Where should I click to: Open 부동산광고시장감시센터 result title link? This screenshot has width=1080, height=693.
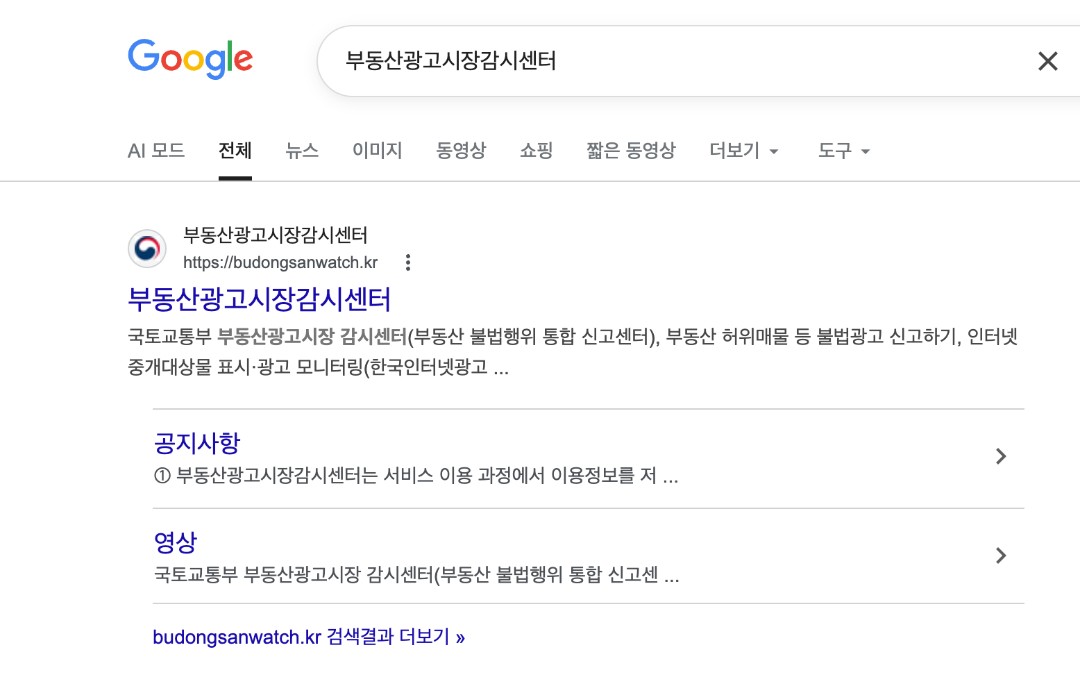pos(259,299)
